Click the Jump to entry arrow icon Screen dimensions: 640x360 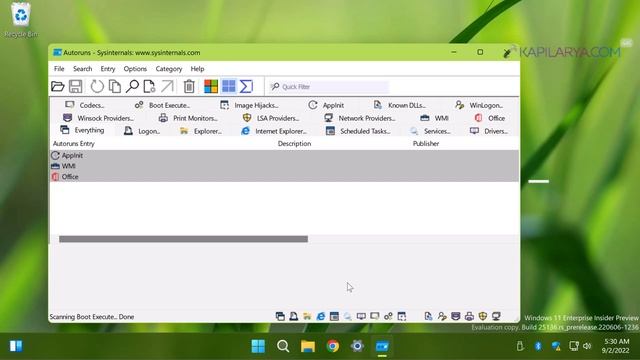[167, 86]
